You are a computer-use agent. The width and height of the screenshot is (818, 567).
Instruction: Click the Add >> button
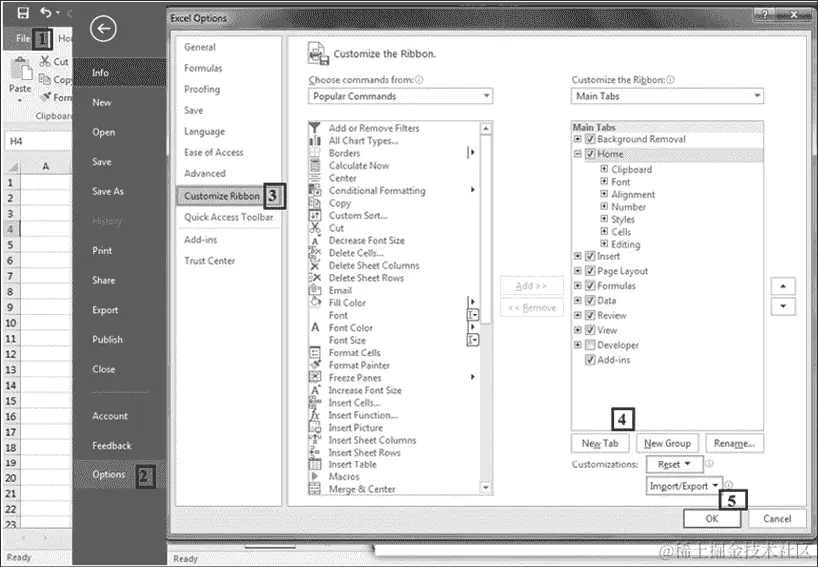531,286
